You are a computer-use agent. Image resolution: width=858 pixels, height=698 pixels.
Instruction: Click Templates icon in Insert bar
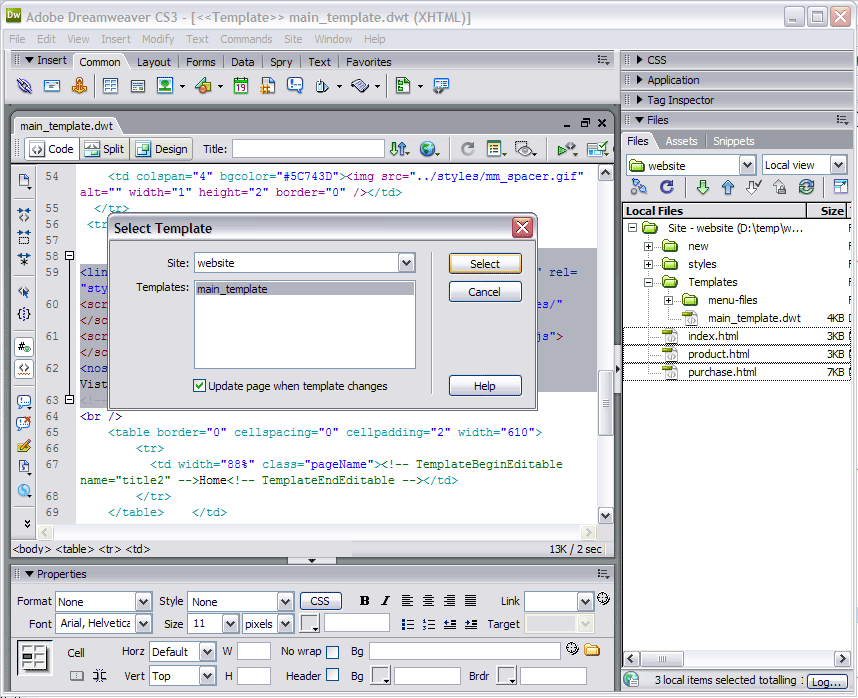pos(403,85)
